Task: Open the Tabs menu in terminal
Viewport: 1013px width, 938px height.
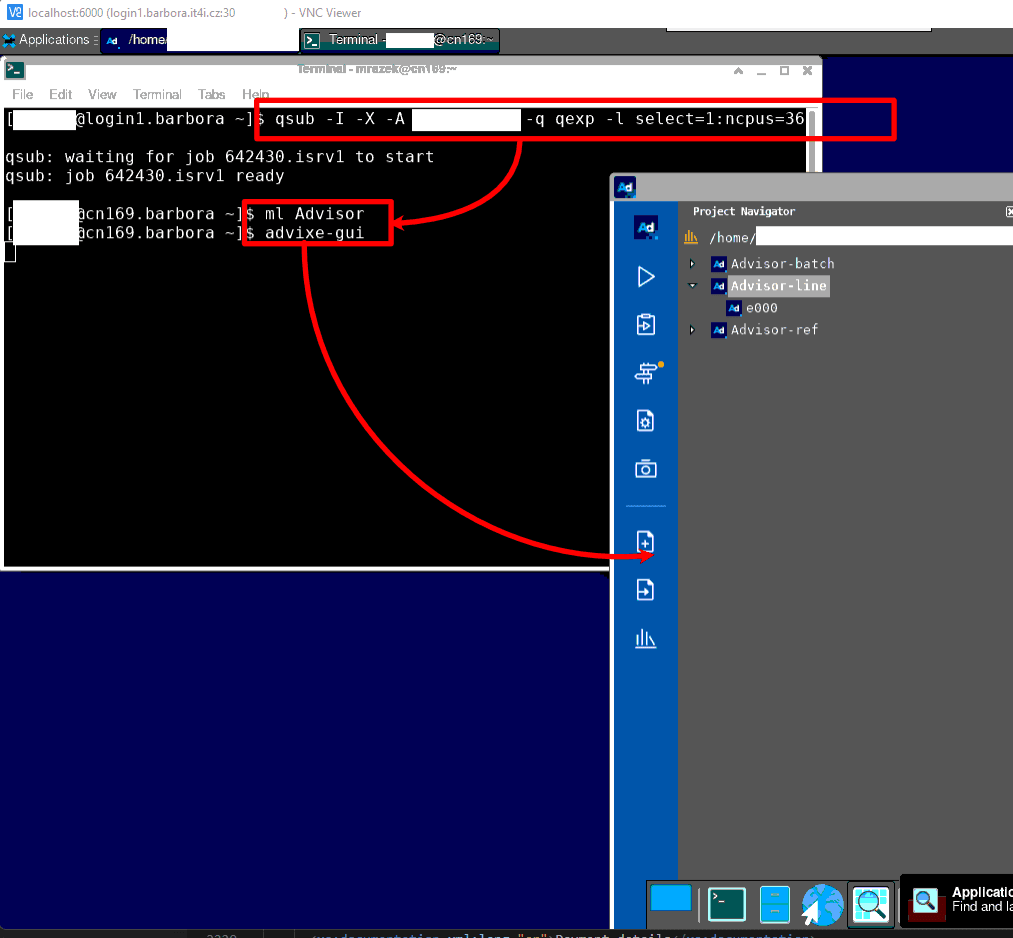Action: tap(211, 94)
